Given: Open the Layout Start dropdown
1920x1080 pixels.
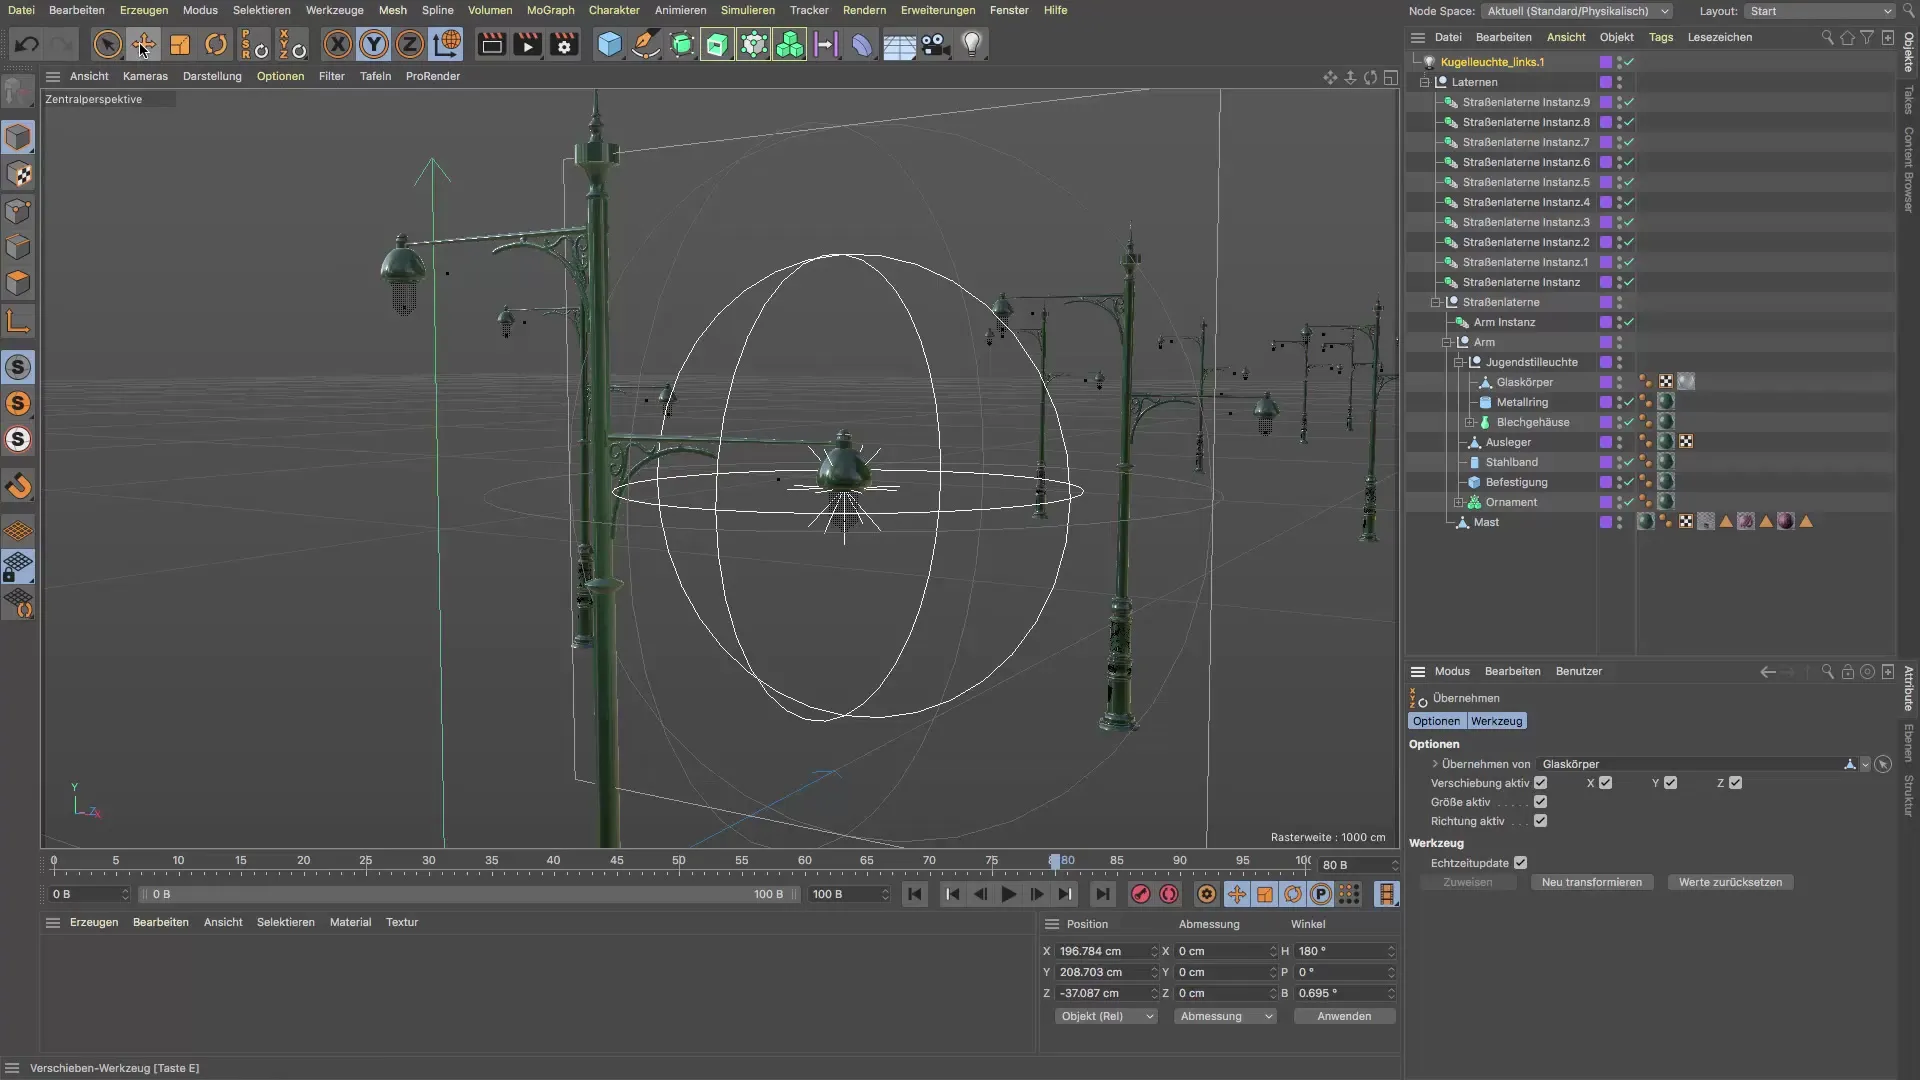Looking at the screenshot, I should point(1819,11).
